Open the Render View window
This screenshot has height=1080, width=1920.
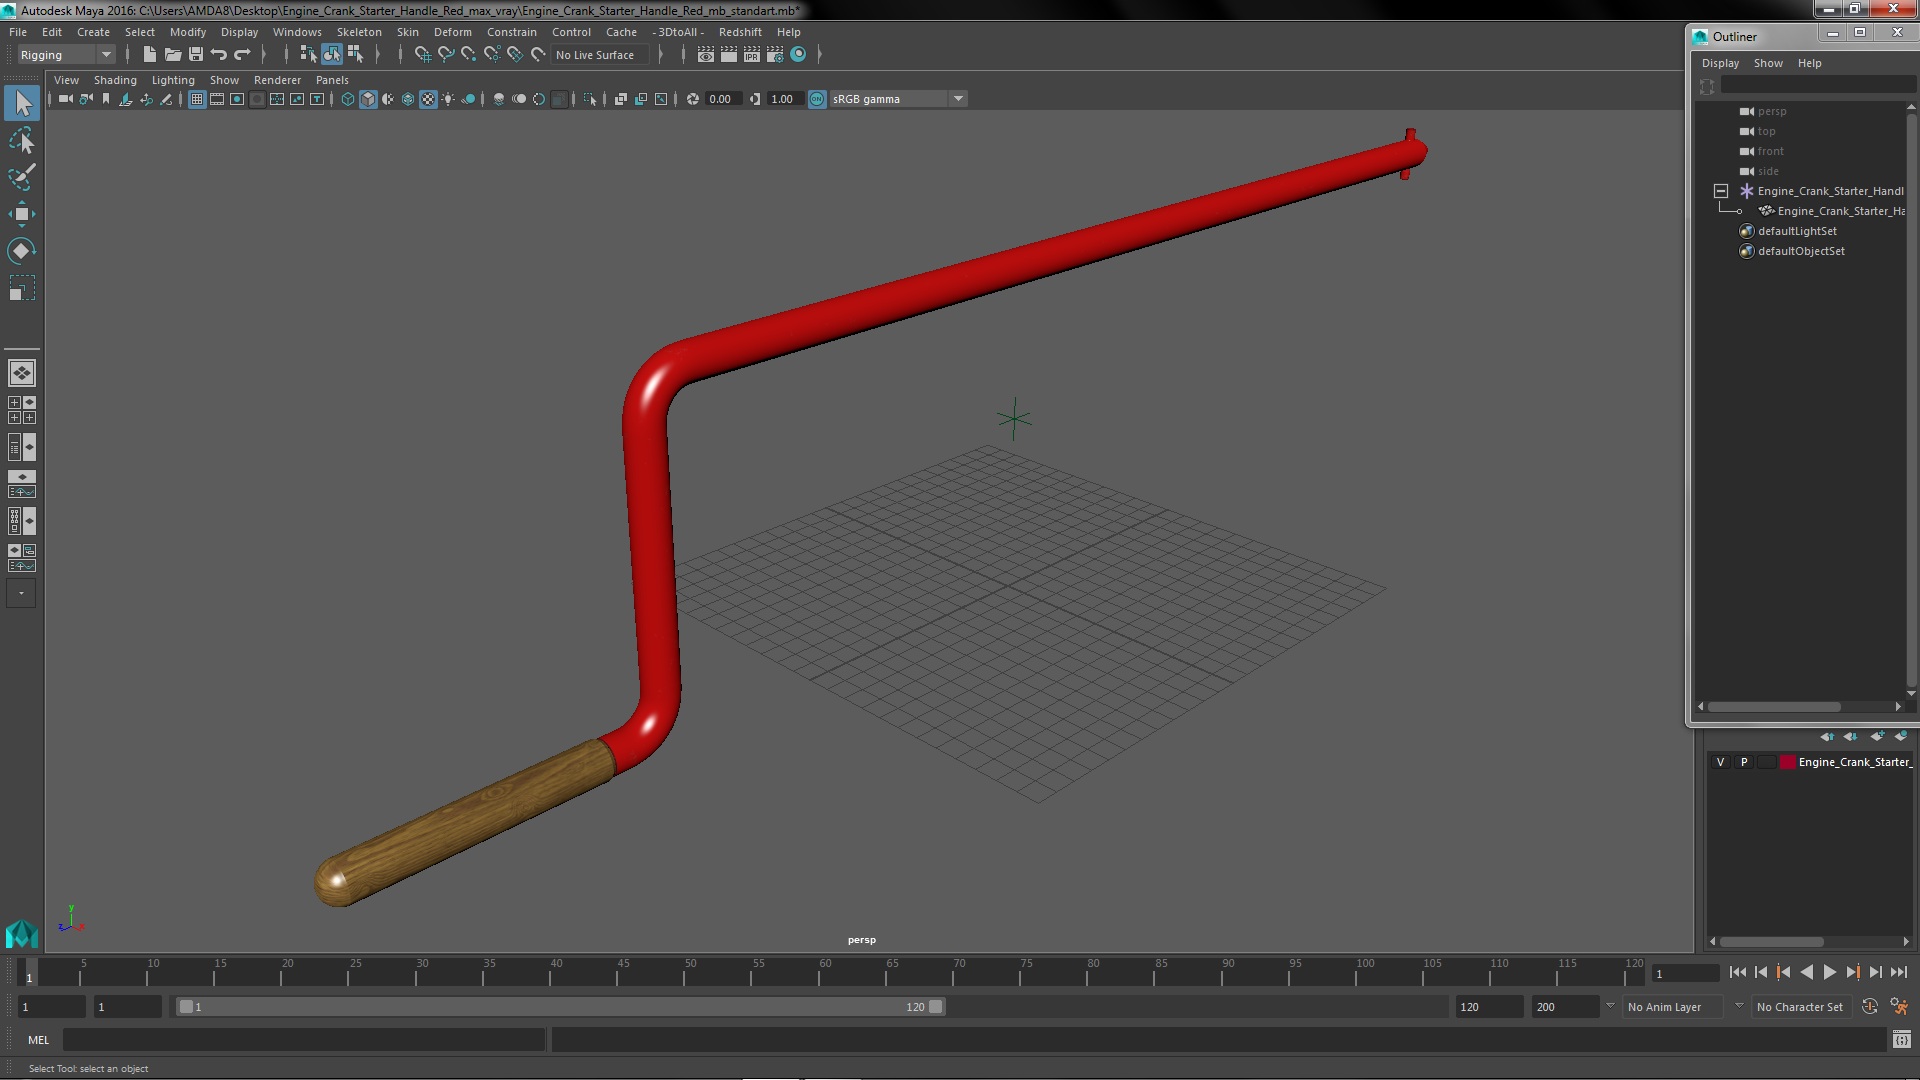pos(706,55)
